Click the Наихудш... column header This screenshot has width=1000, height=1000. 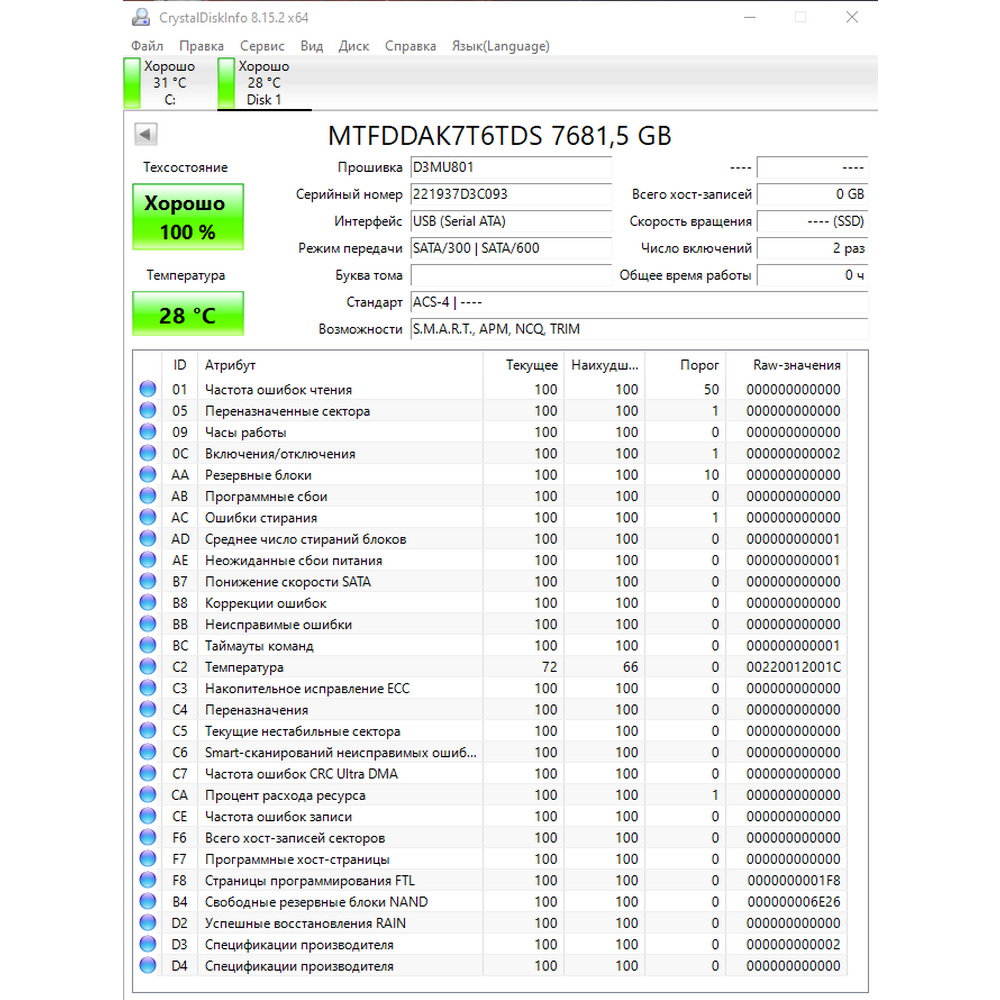tap(605, 365)
